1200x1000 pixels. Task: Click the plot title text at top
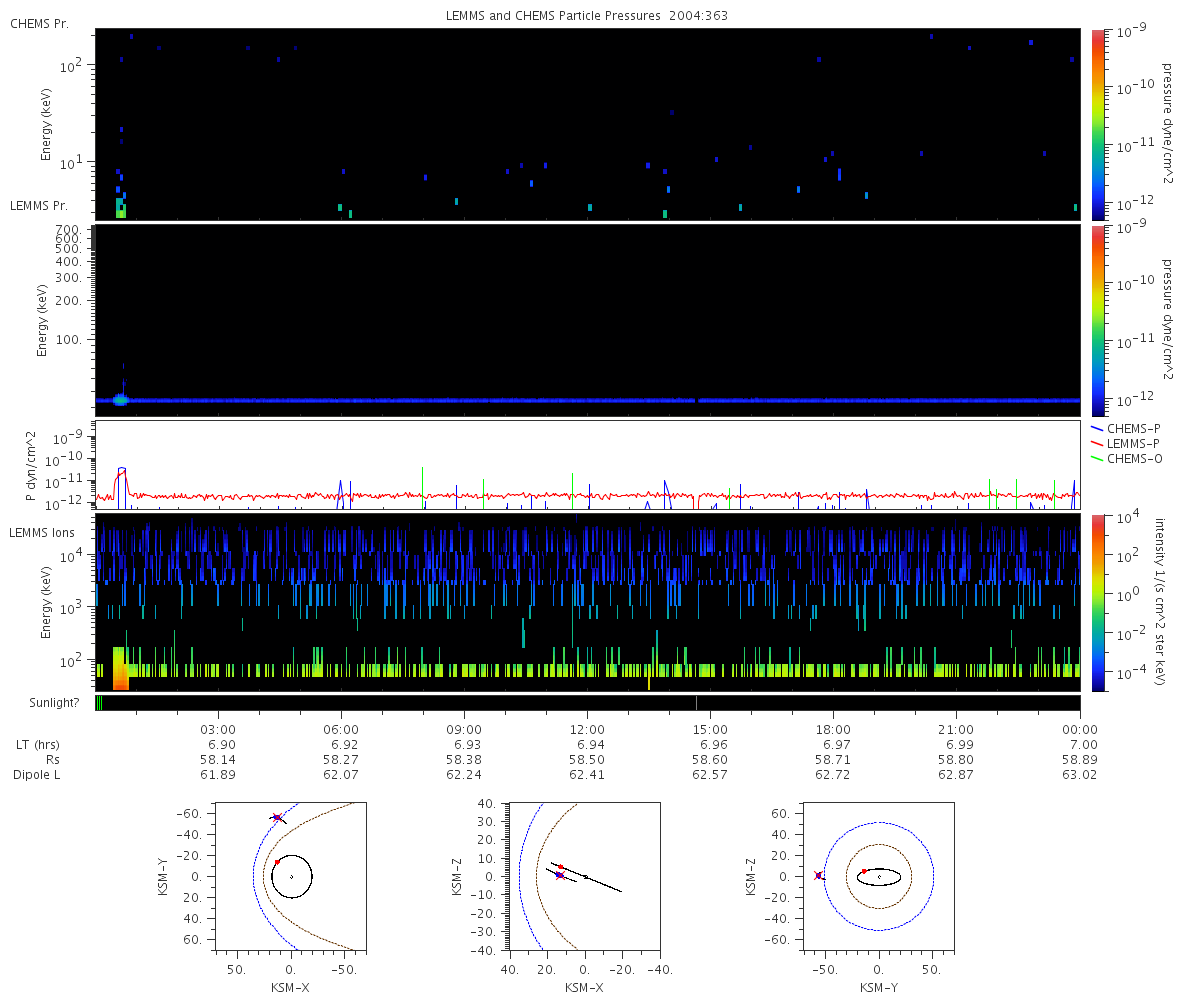coord(587,16)
